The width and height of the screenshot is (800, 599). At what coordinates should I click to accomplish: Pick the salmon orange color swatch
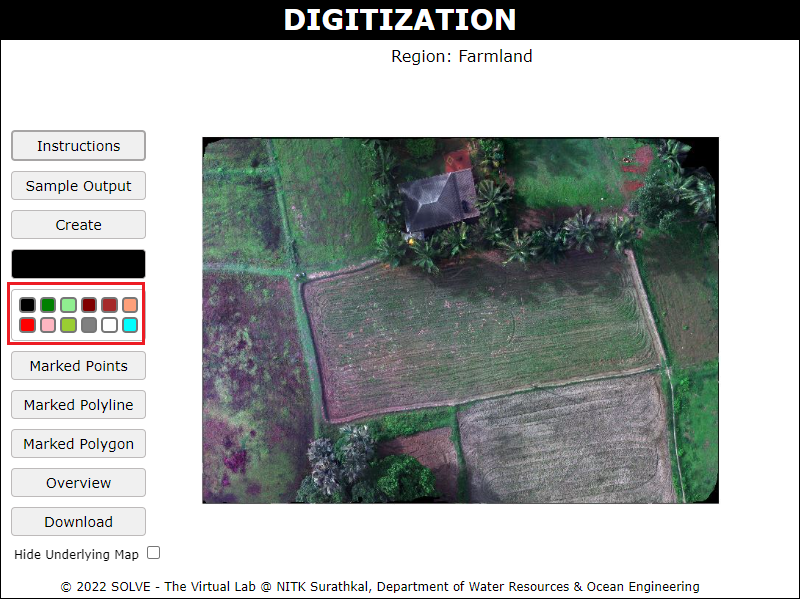coord(130,305)
